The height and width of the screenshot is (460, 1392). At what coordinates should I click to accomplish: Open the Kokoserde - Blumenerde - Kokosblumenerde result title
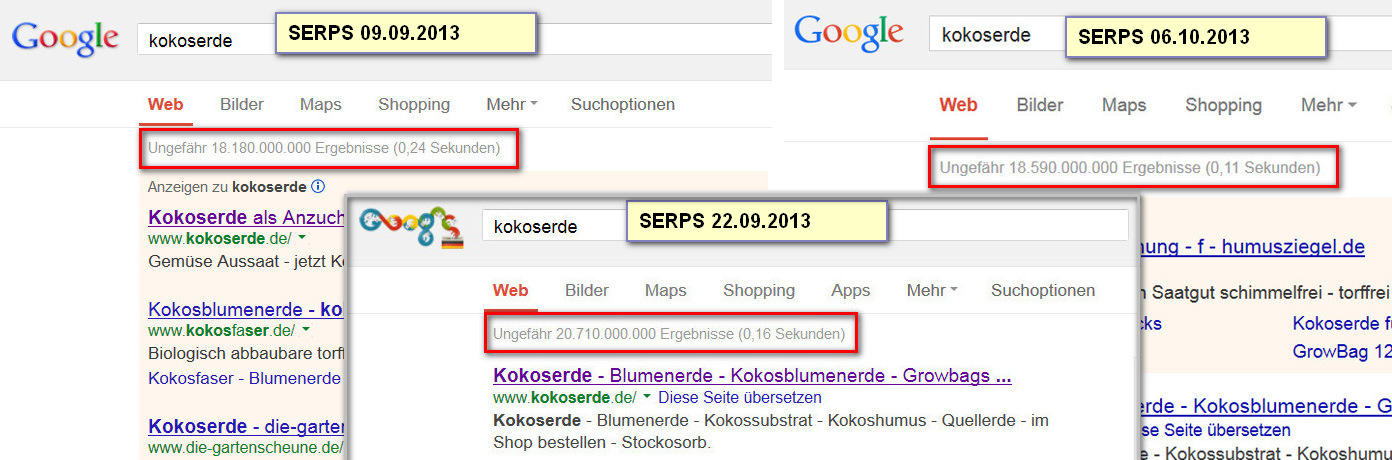point(752,377)
